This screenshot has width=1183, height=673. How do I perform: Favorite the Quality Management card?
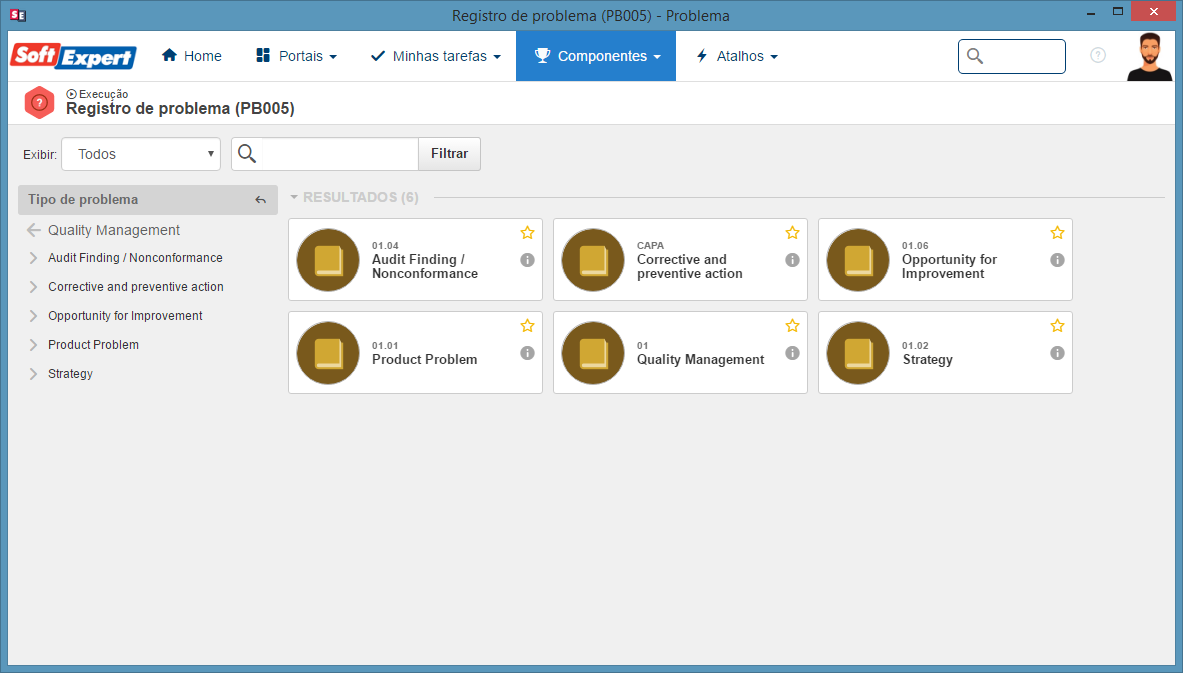click(x=792, y=325)
